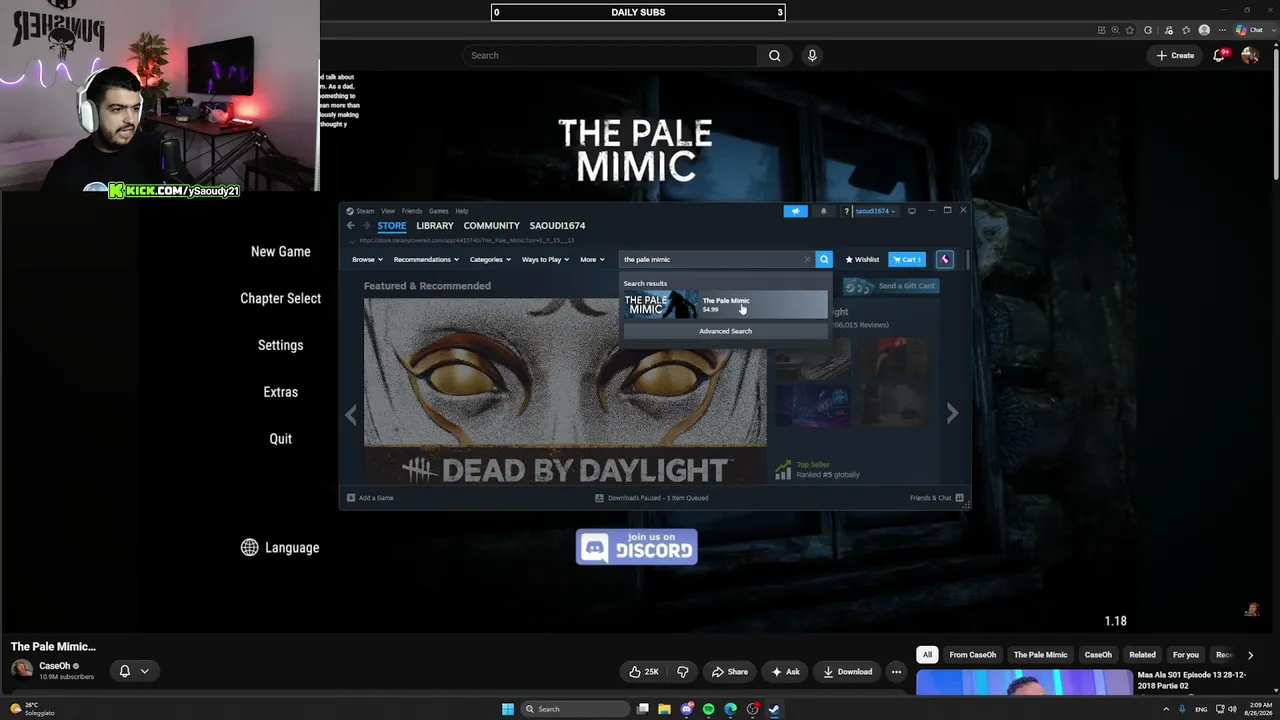This screenshot has height=720, width=1280.
Task: Open Spotify from the taskbar
Action: [709, 709]
